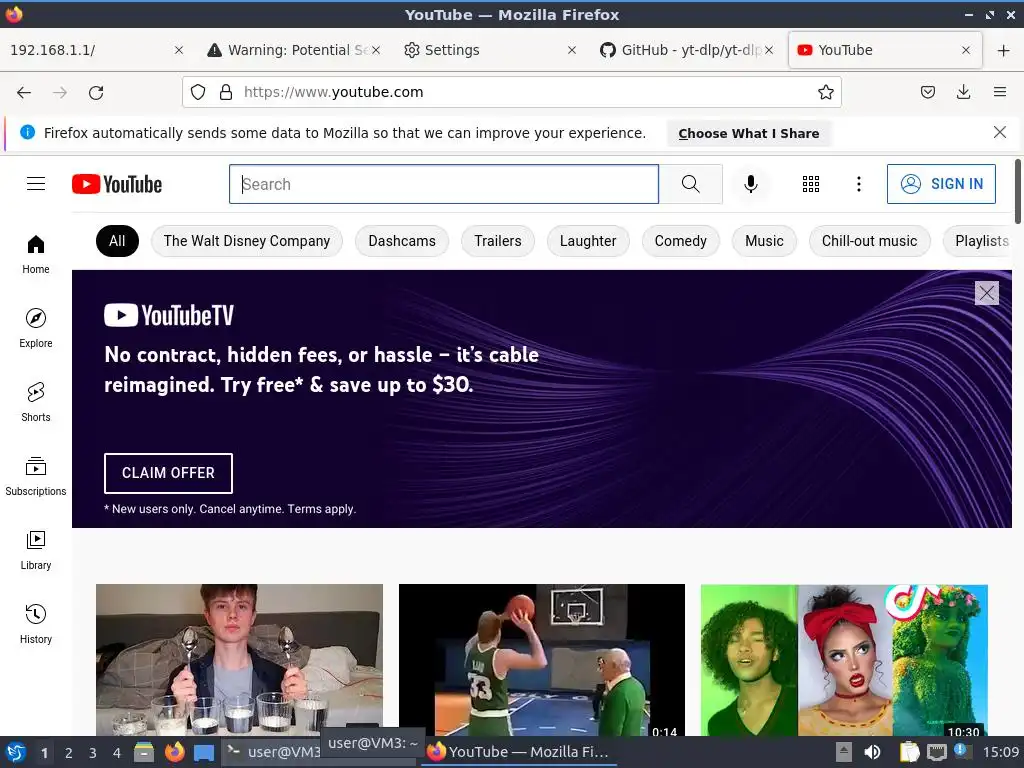Click the YouTube logo
Screen dimensions: 1024x768
coord(117,184)
